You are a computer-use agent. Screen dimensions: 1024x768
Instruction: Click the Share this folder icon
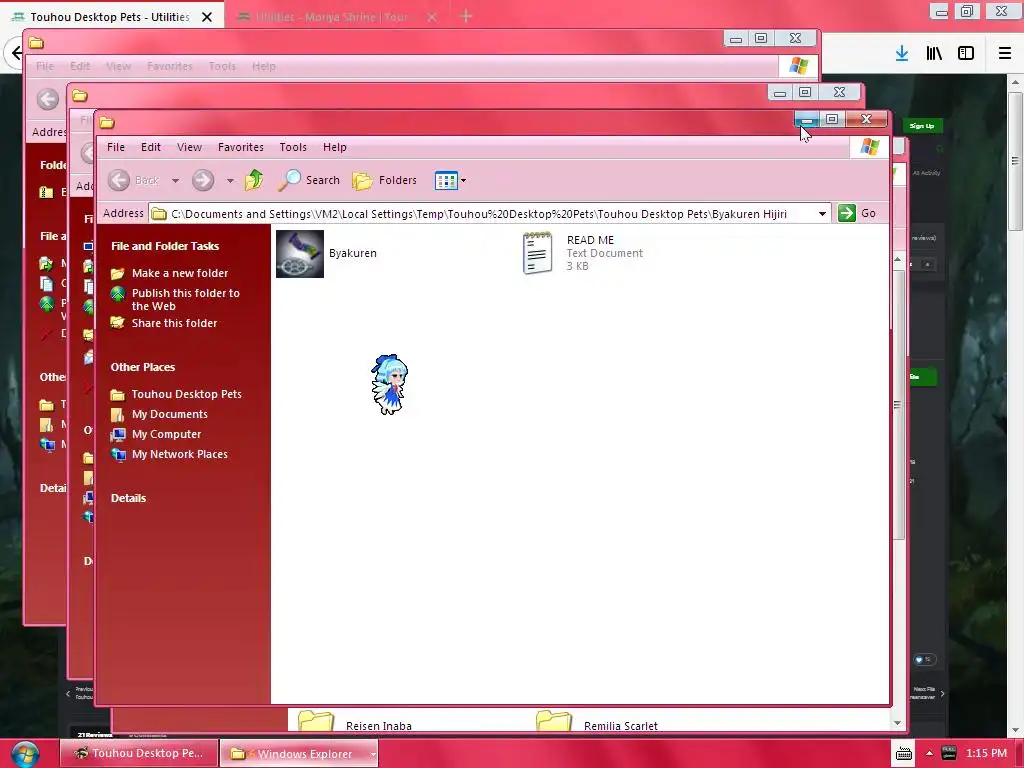(118, 323)
